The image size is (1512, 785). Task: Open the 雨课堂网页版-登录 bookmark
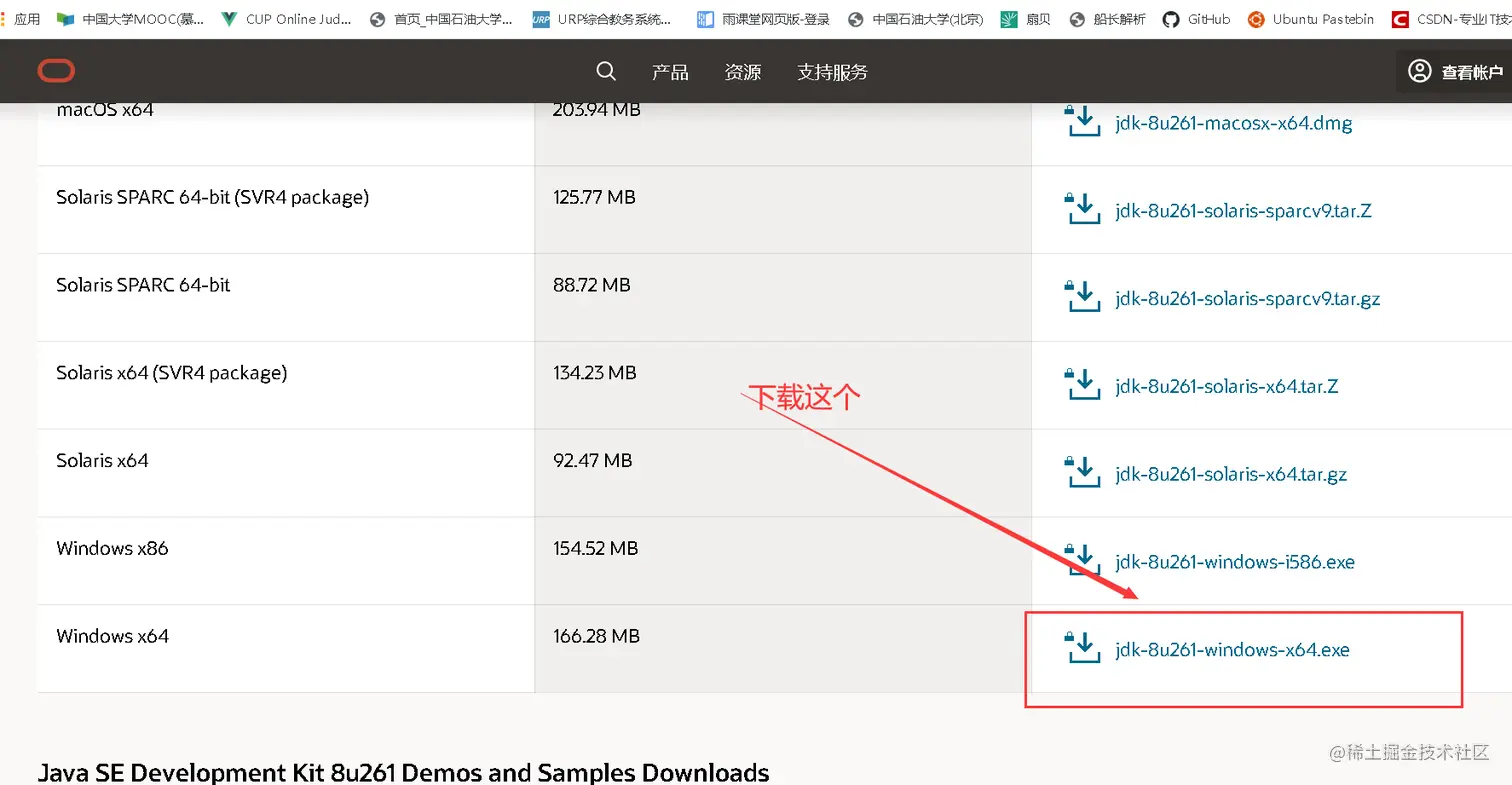pyautogui.click(x=763, y=19)
